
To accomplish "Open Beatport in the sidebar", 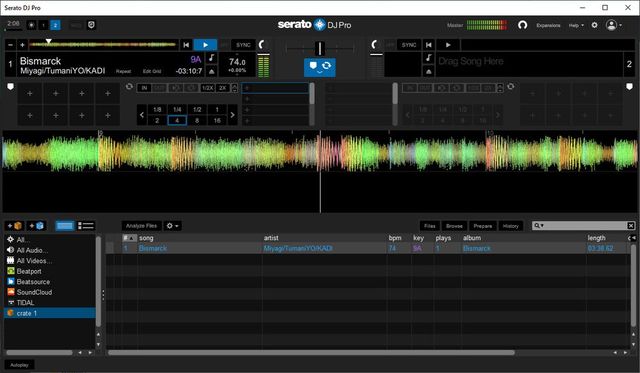I will [x=50, y=271].
